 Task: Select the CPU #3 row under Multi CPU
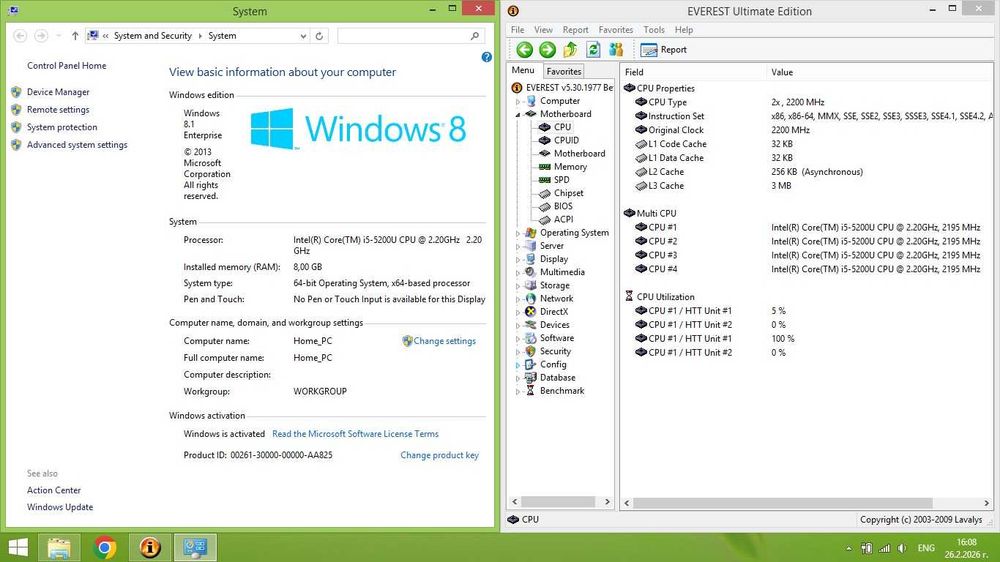[x=807, y=255]
